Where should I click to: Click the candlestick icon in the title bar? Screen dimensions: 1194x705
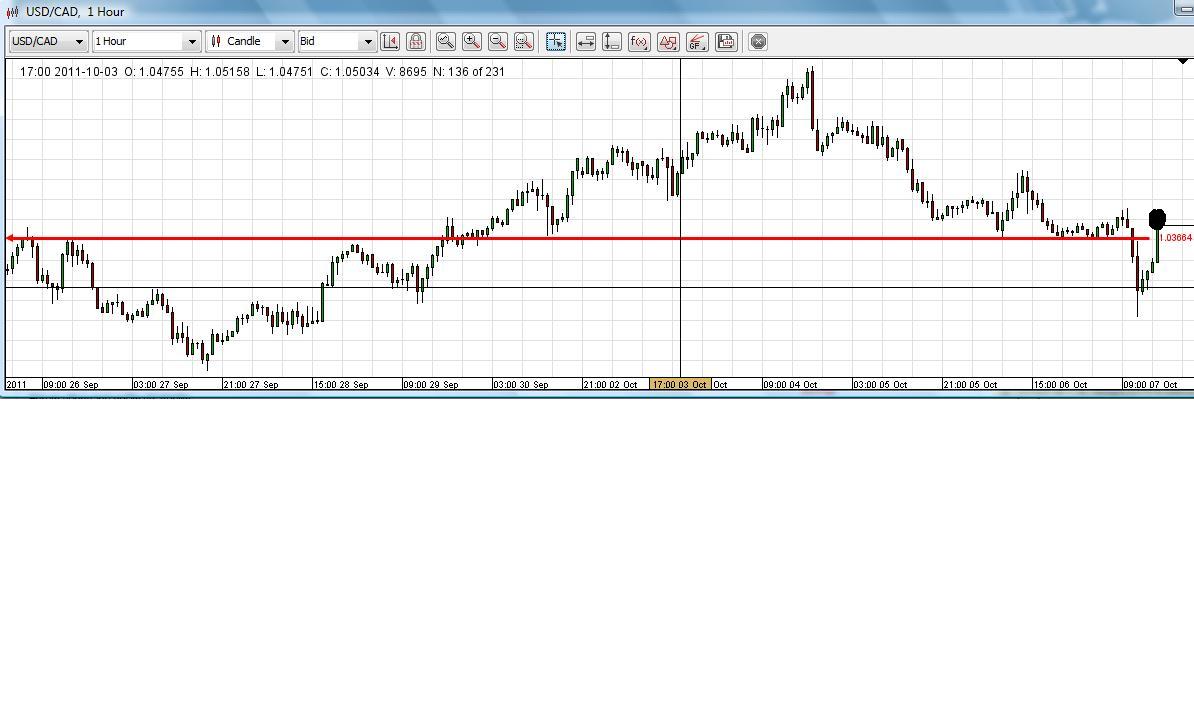click(12, 12)
